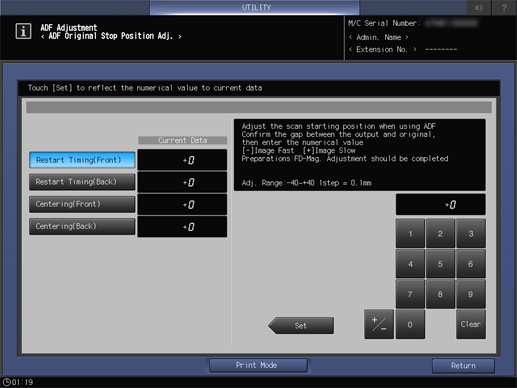Viewport: 517px width, 388px height.
Task: Click the numeric entry display above keypad
Action: 440,204
